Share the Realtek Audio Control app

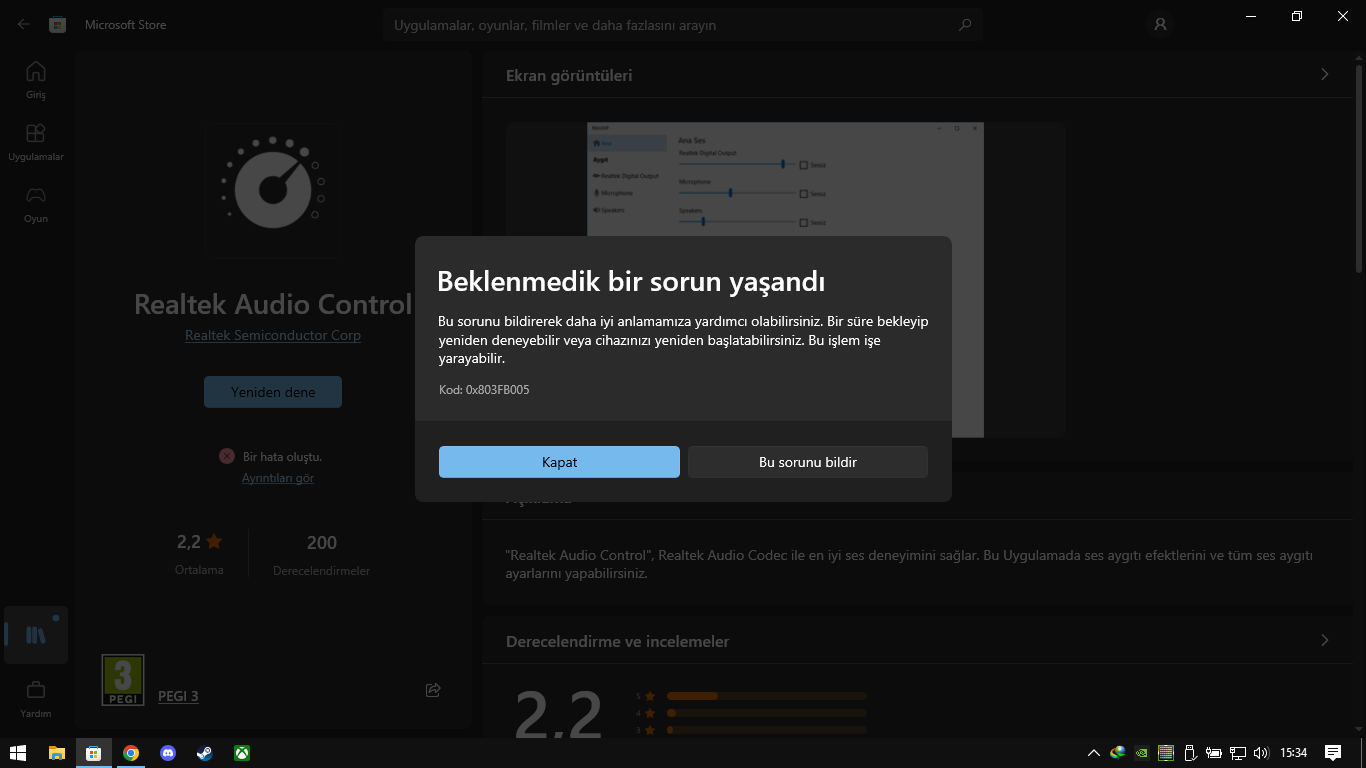coord(433,690)
